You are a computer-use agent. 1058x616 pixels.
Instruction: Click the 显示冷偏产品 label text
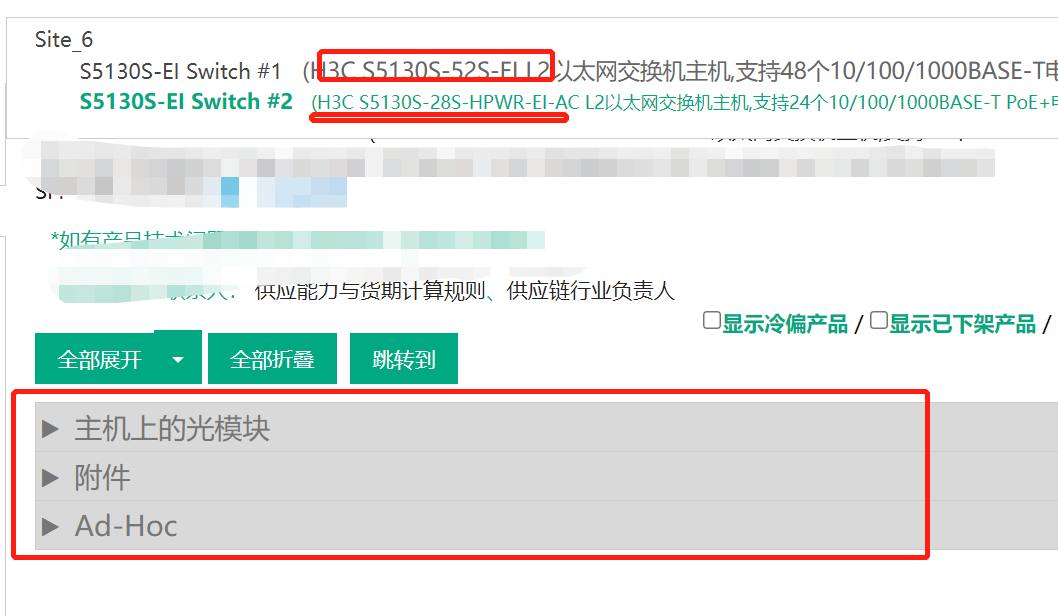click(785, 324)
